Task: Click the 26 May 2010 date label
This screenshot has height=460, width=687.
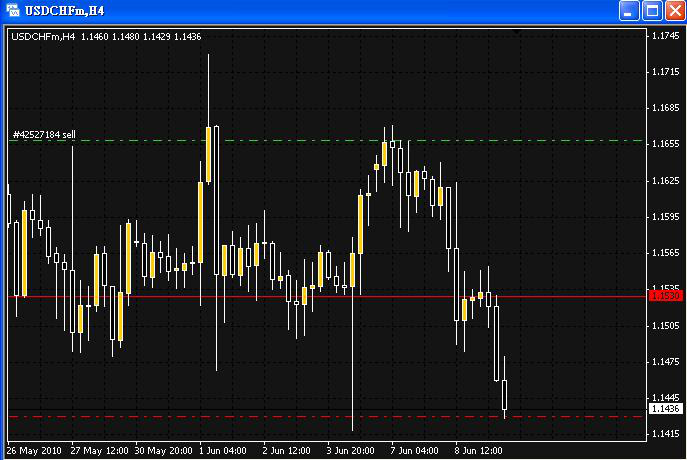Action: [34, 451]
